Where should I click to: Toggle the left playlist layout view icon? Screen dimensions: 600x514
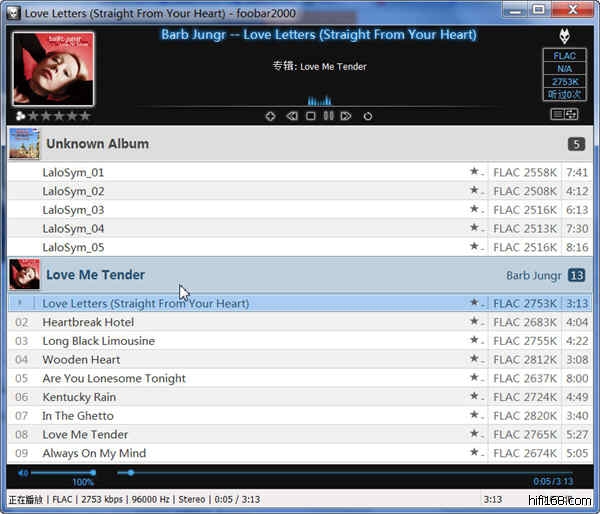pyautogui.click(x=557, y=115)
